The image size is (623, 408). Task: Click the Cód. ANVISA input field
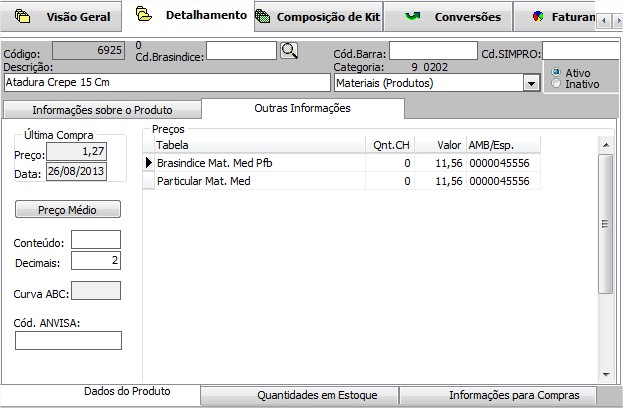click(68, 341)
